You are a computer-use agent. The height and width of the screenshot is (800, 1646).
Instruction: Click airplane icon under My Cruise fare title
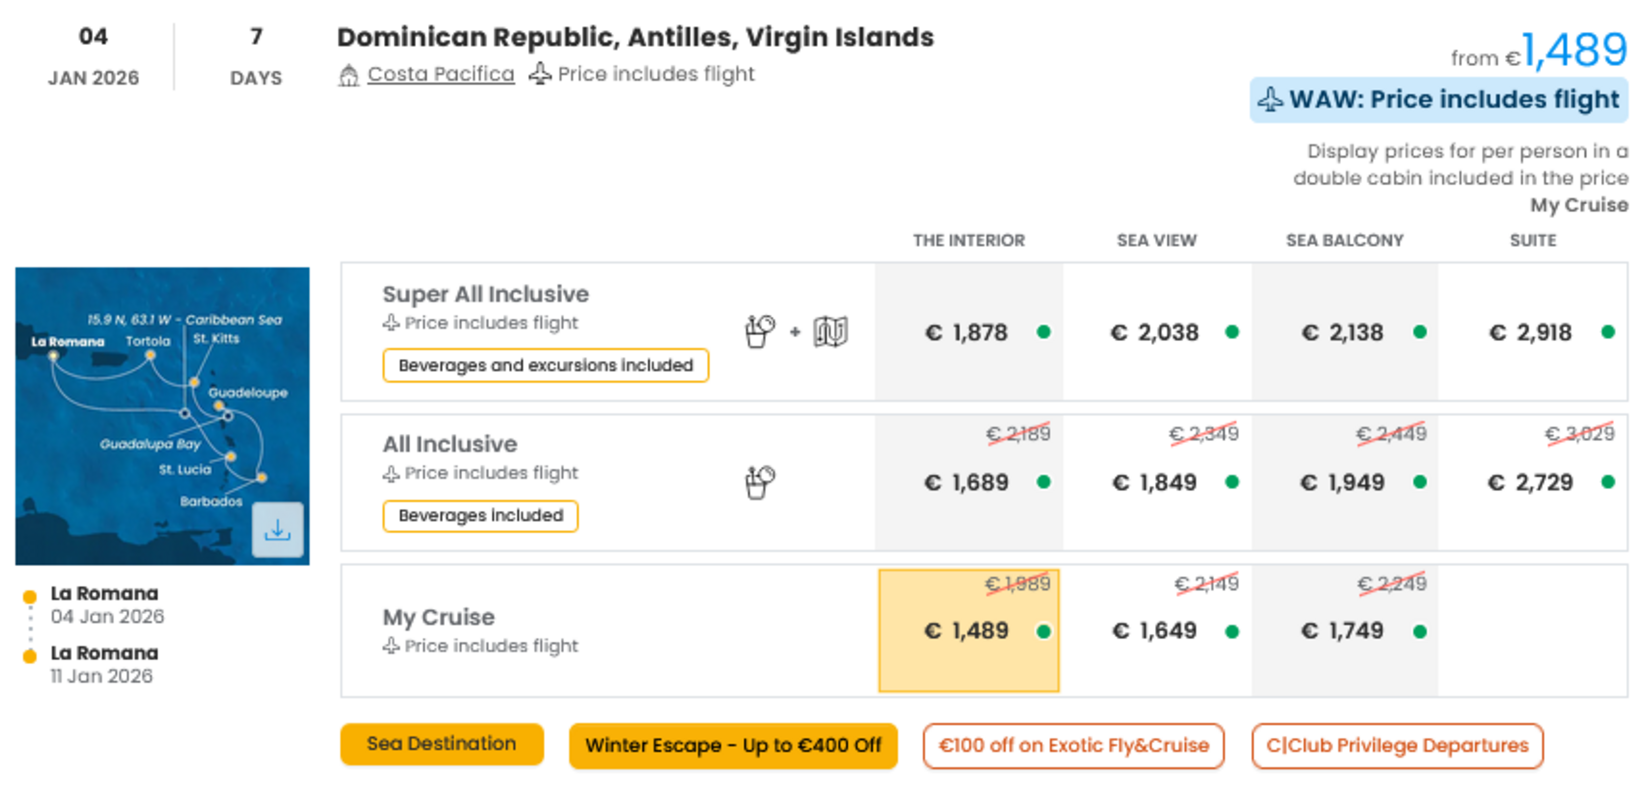[x=391, y=646]
